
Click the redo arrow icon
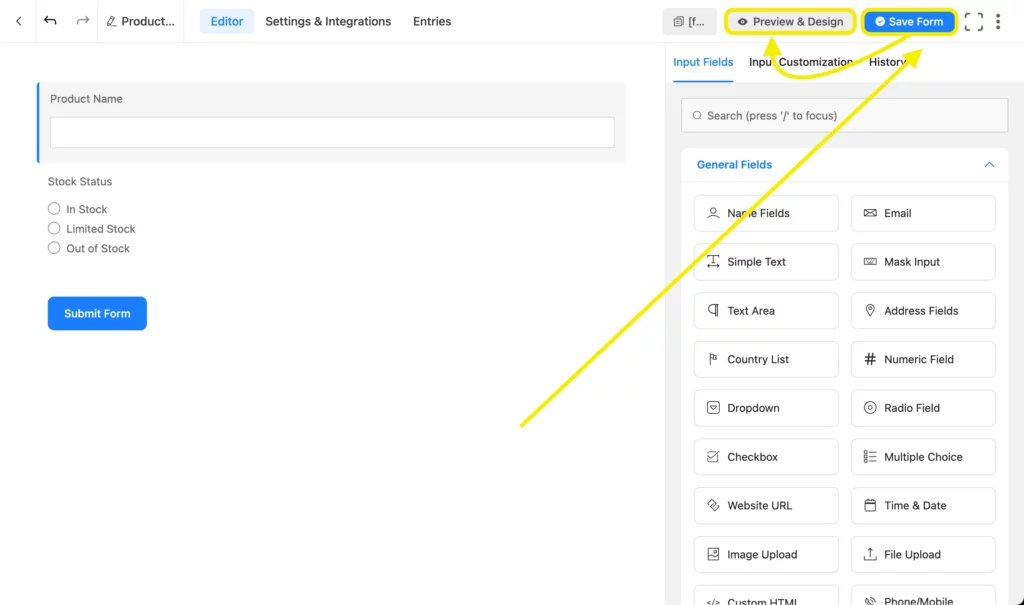point(82,21)
